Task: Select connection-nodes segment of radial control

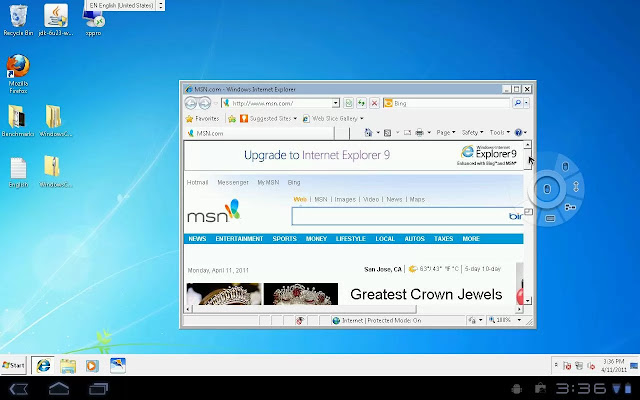Action: tap(570, 208)
